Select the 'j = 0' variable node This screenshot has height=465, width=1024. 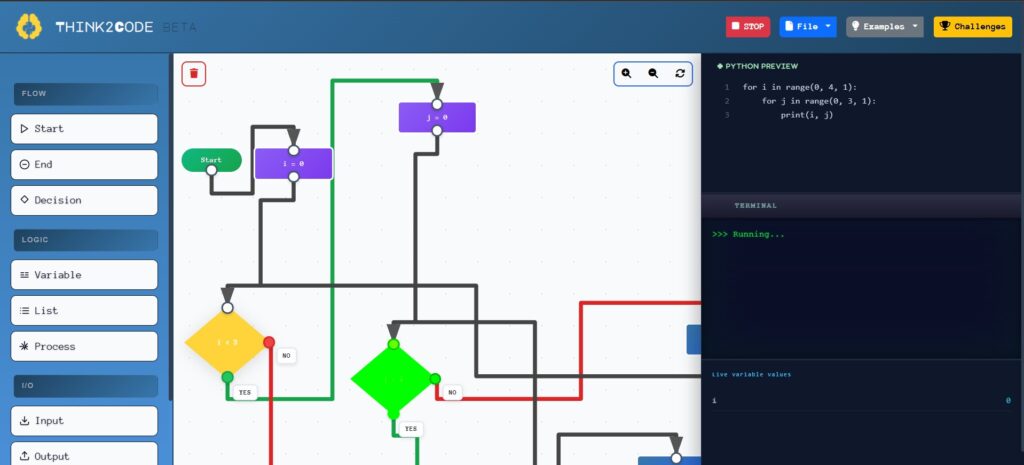(437, 118)
